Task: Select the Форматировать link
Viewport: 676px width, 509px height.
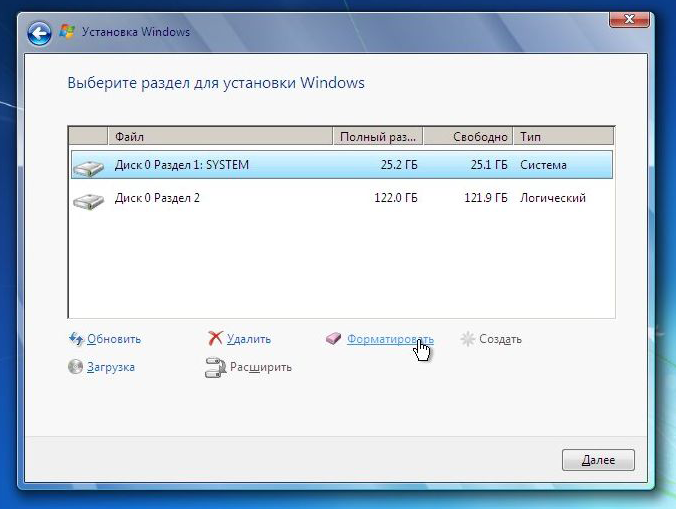Action: (x=390, y=339)
